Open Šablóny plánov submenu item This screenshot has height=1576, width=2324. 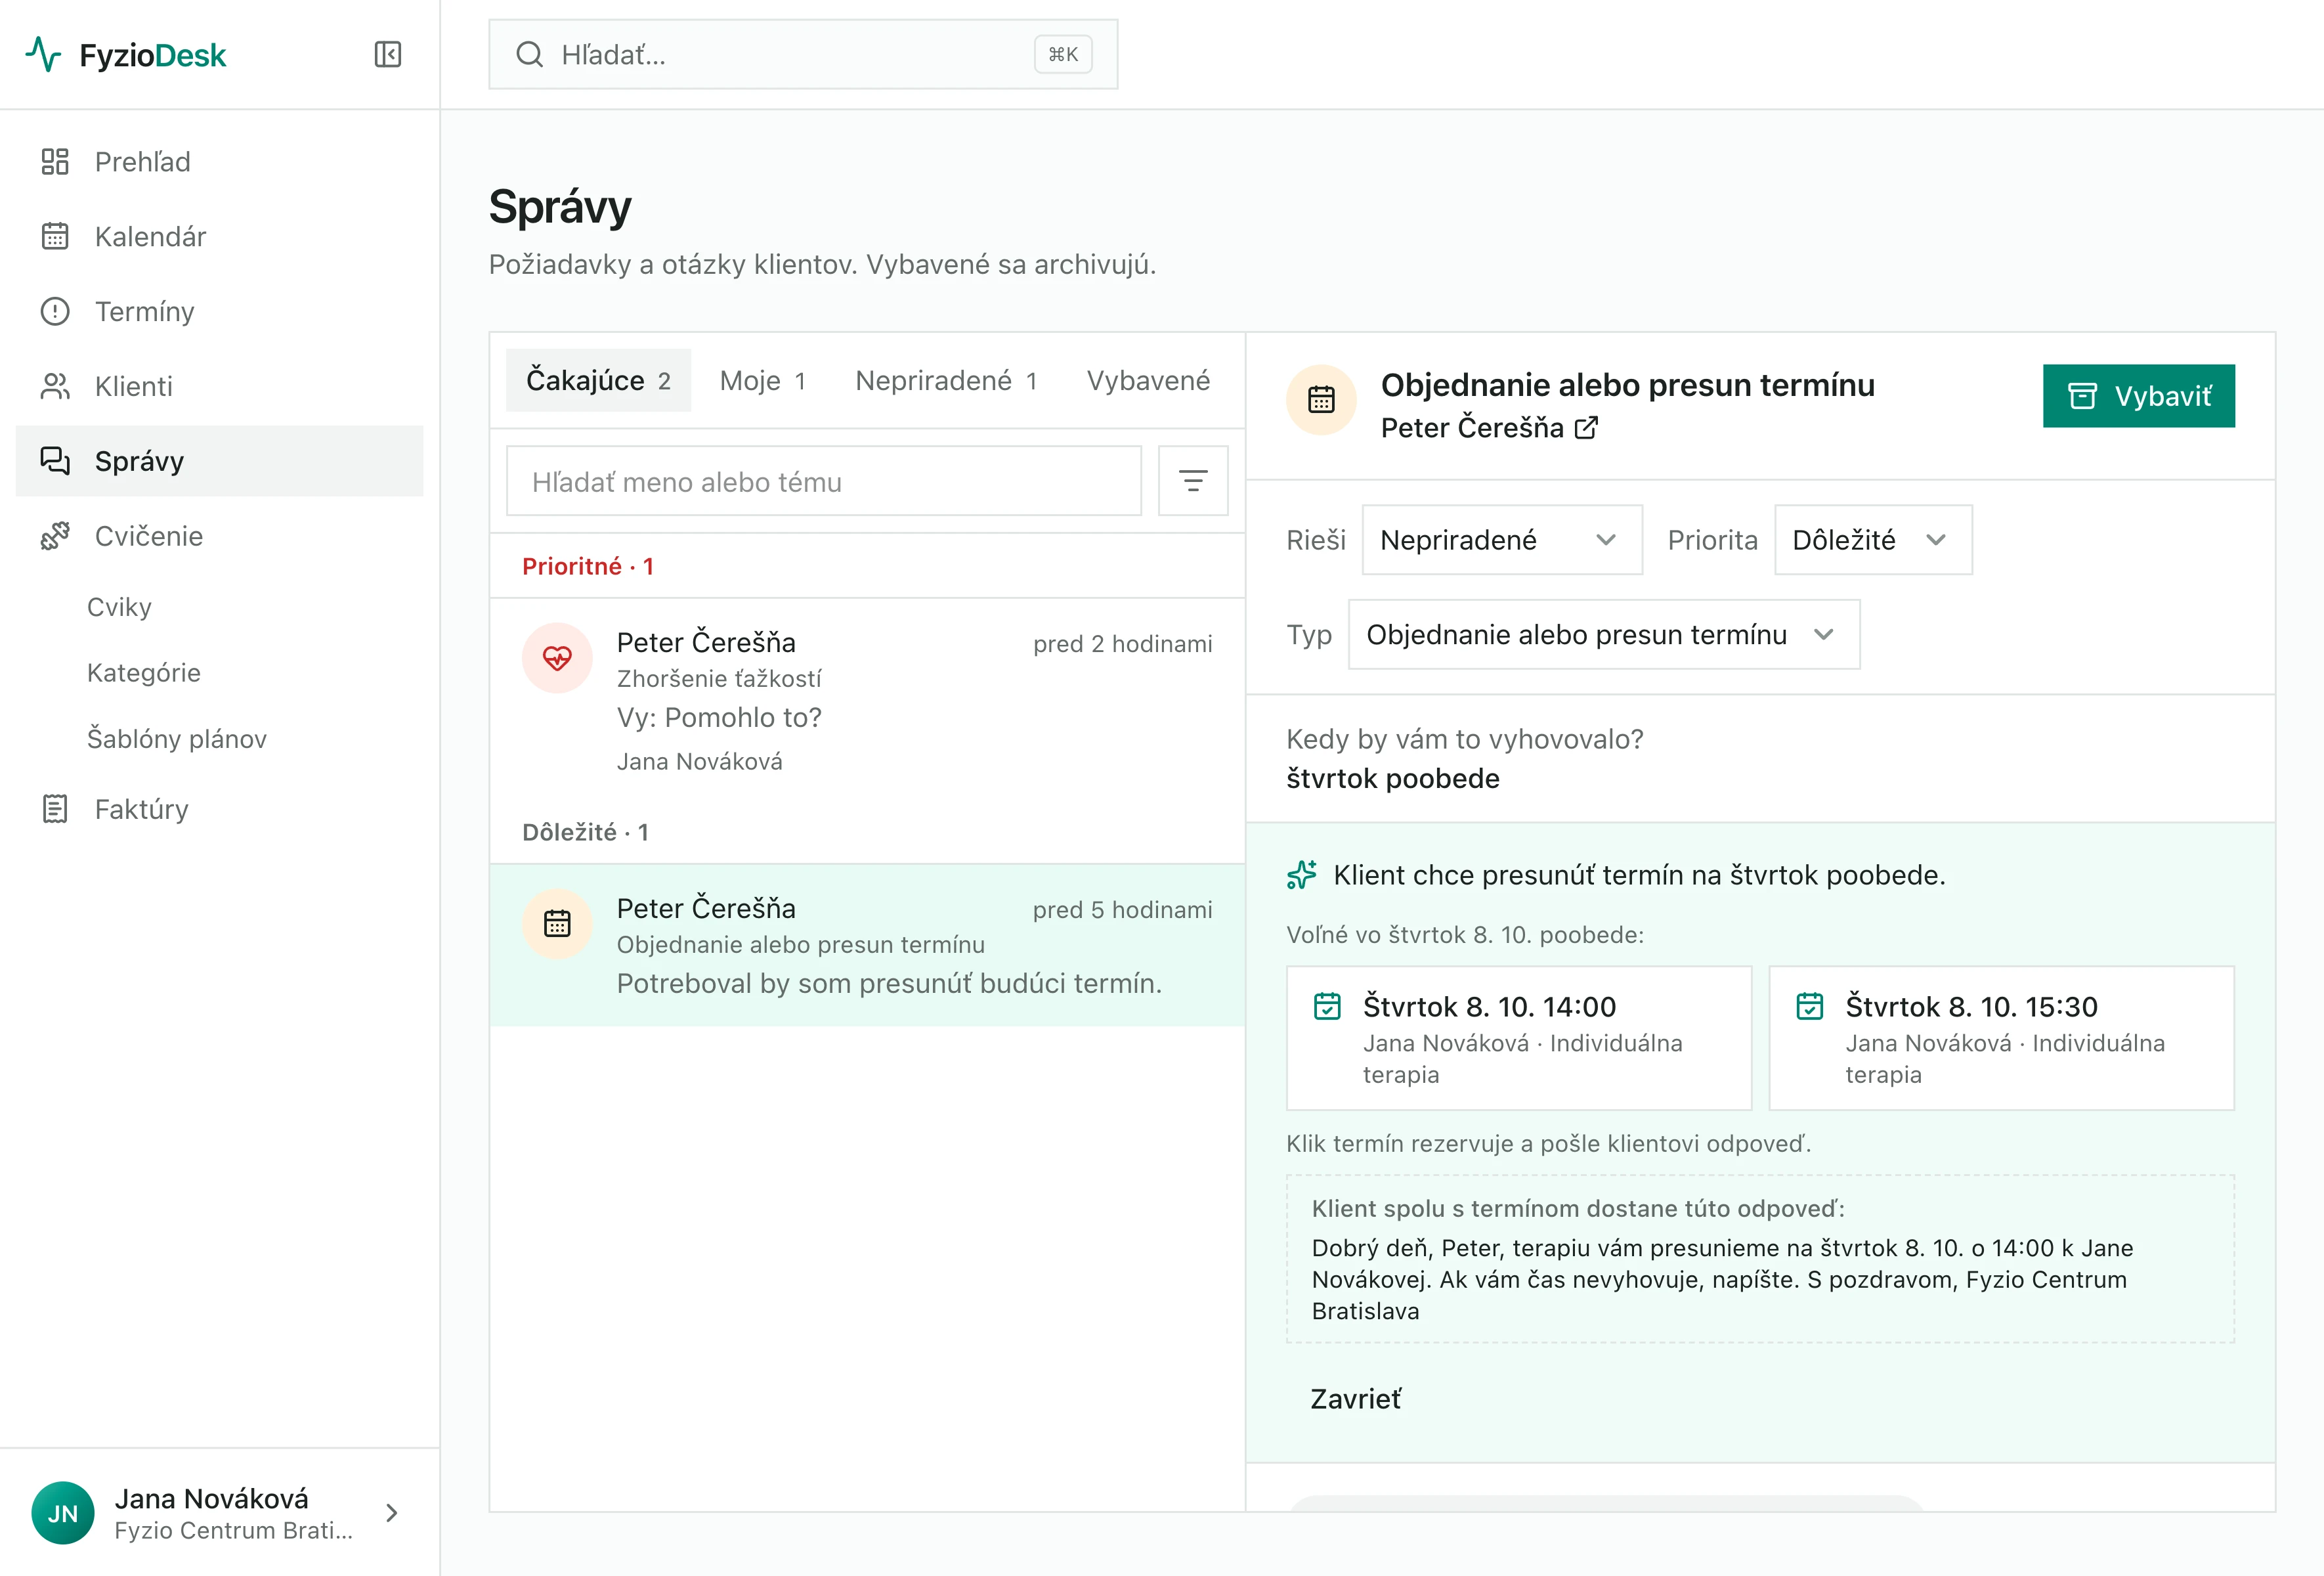(x=177, y=739)
